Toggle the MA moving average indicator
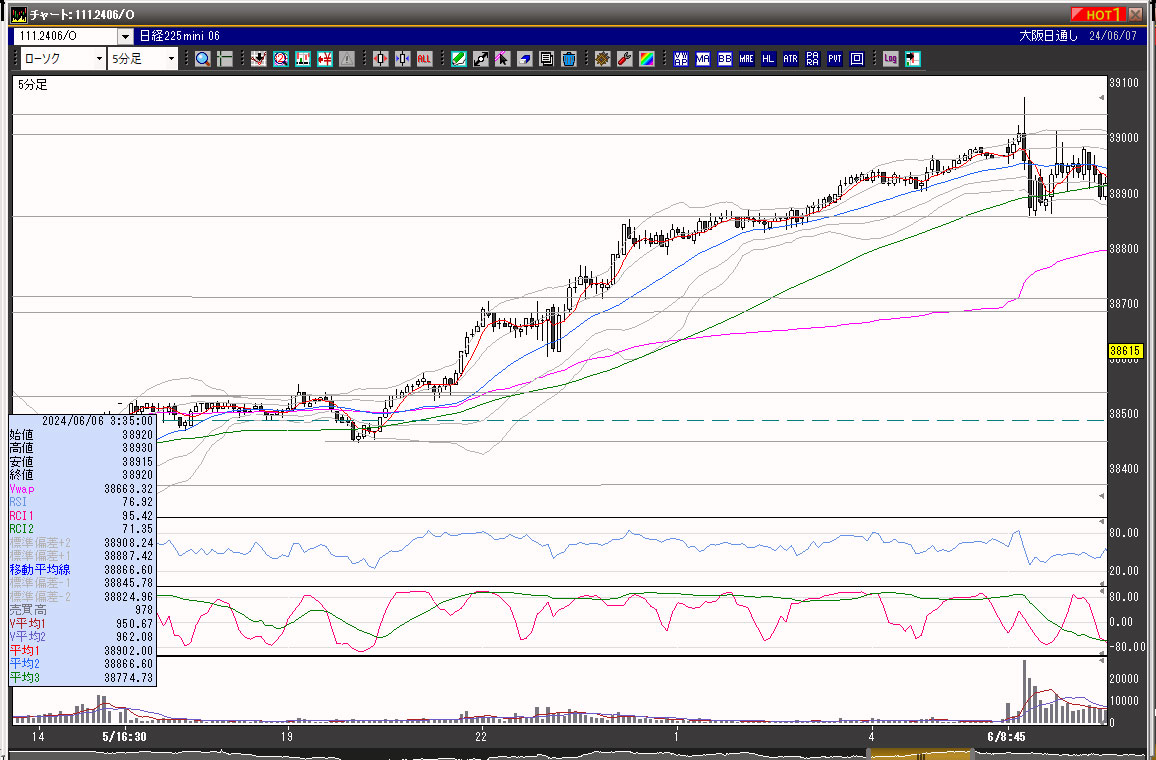The image size is (1156, 760). coord(703,59)
